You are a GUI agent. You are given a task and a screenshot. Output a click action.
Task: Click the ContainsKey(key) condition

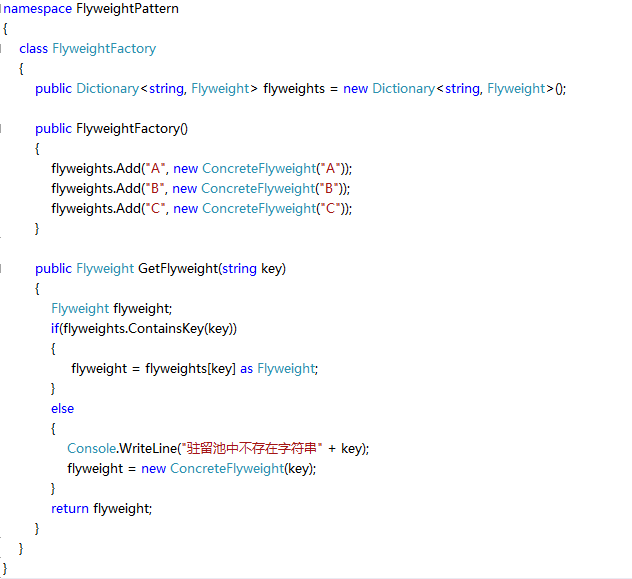pyautogui.click(x=182, y=329)
